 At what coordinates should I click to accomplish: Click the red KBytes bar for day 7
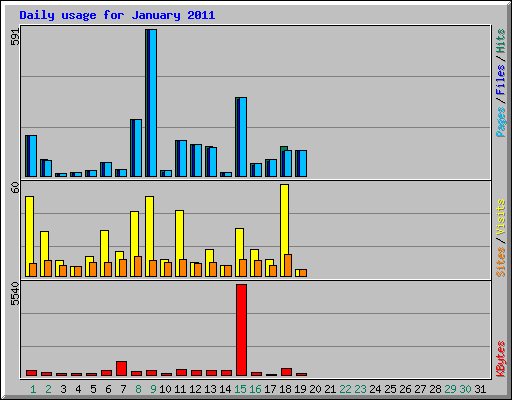[121, 368]
